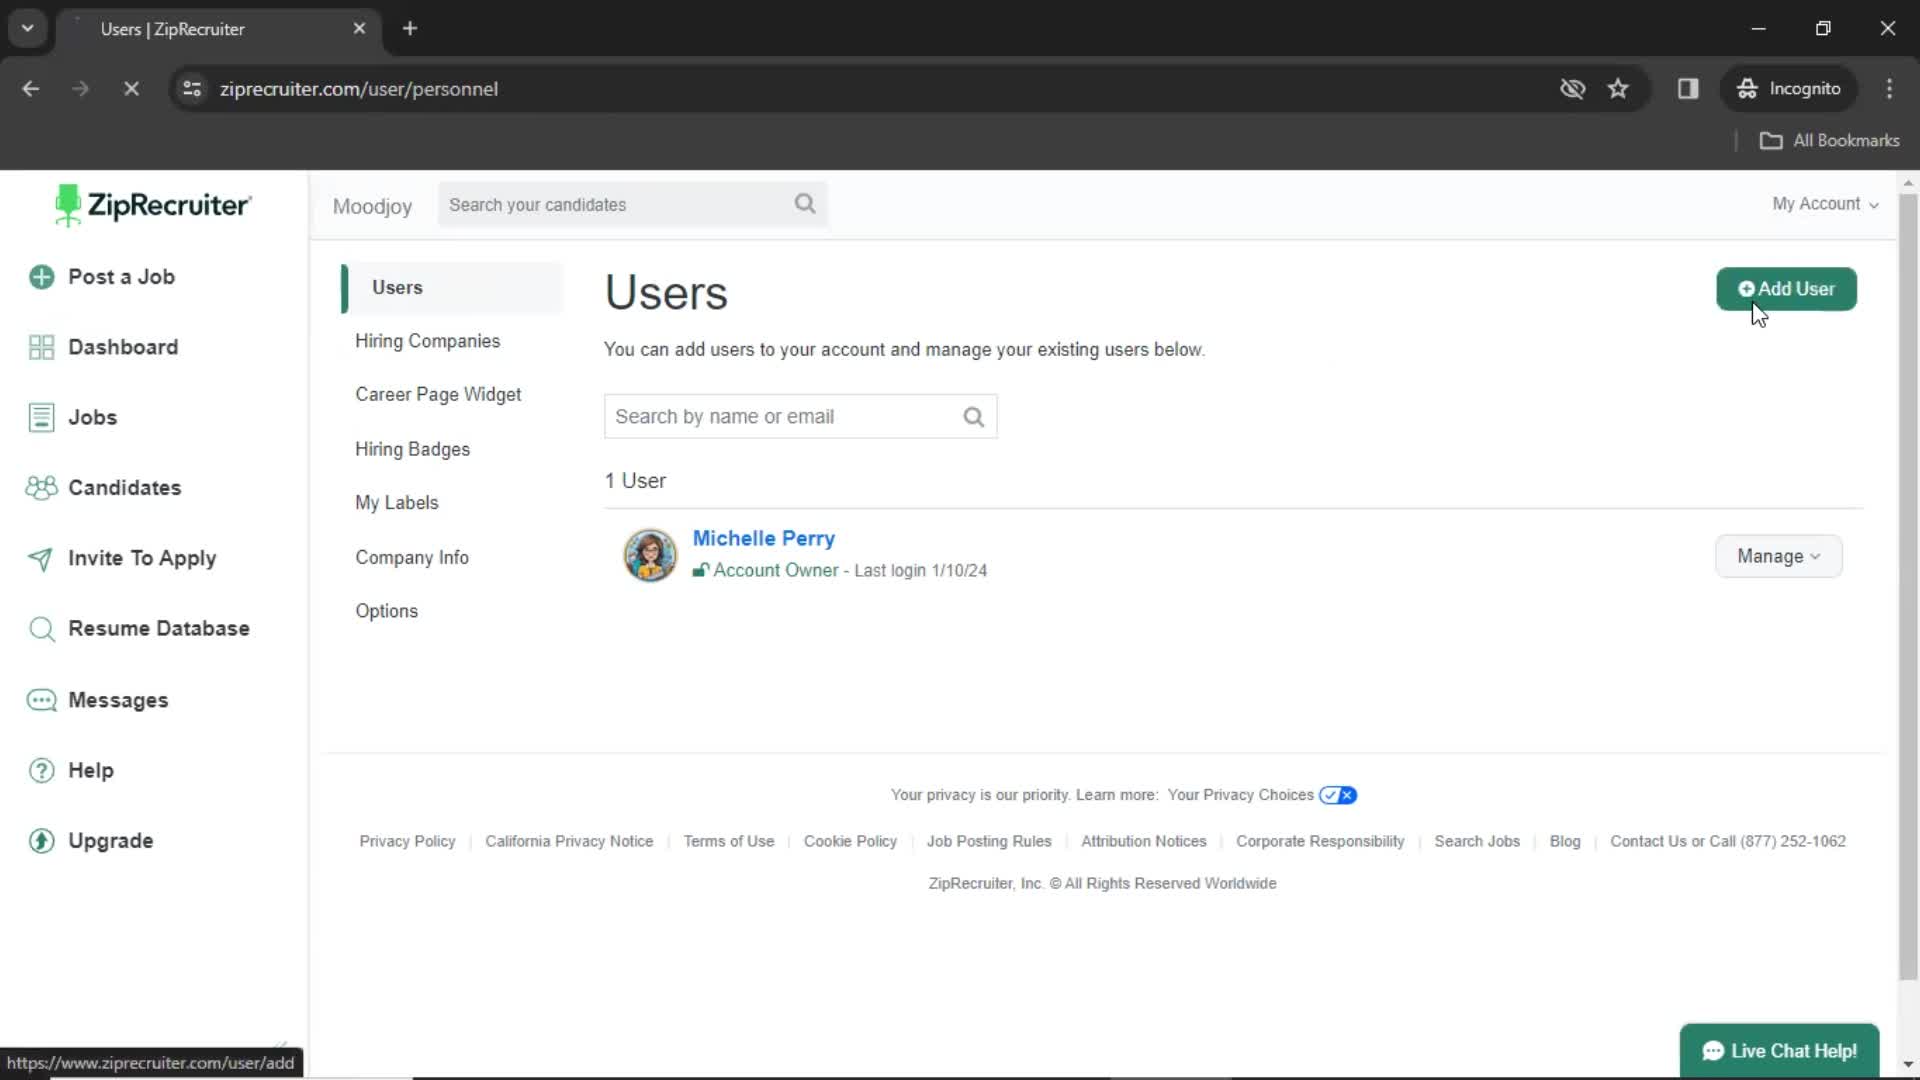The width and height of the screenshot is (1920, 1080).
Task: Click Michelle Perry's avatar picture
Action: pos(650,555)
